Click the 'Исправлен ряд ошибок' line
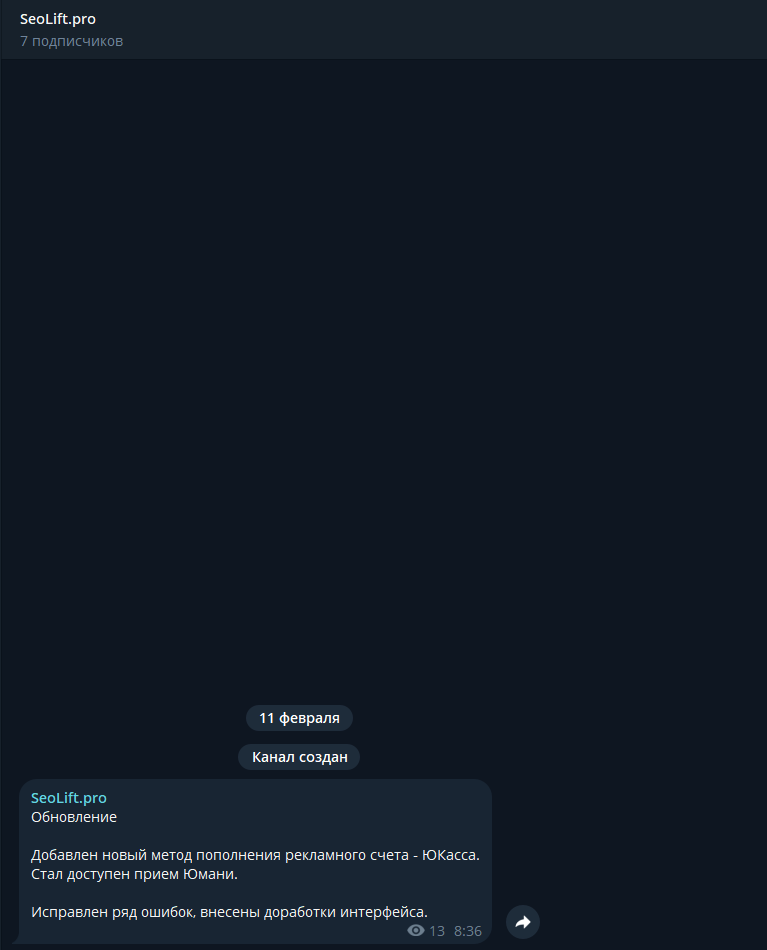This screenshot has height=950, width=767. coord(230,912)
